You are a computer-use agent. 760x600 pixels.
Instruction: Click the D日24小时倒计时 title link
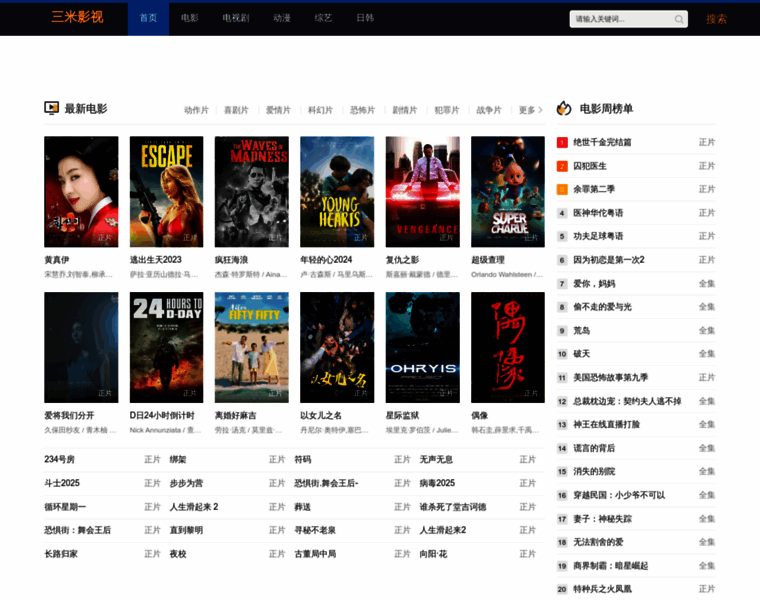pyautogui.click(x=162, y=415)
